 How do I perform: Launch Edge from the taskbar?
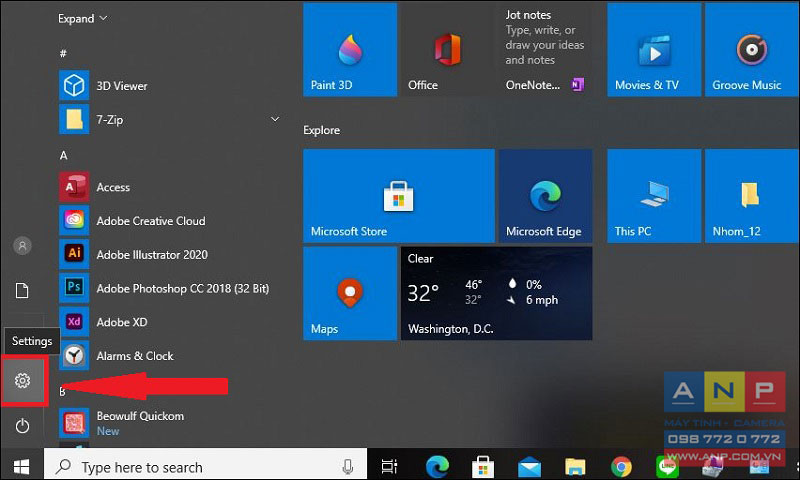pyautogui.click(x=437, y=466)
